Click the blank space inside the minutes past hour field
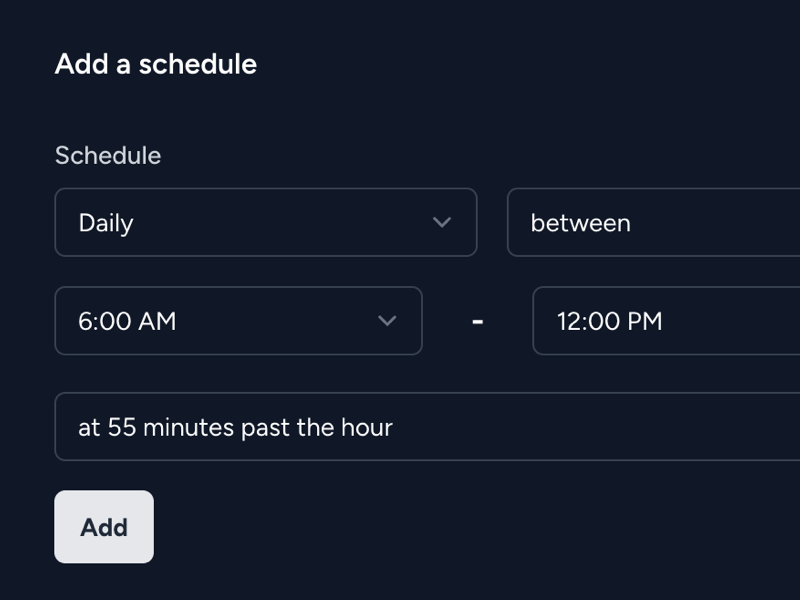Image resolution: width=800 pixels, height=600 pixels. click(592, 427)
